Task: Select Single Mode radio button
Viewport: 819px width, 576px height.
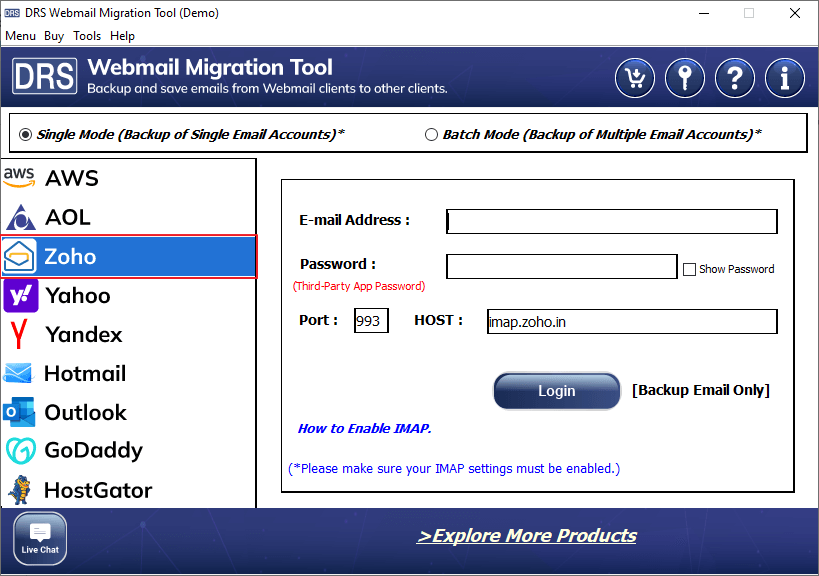Action: click(25, 135)
